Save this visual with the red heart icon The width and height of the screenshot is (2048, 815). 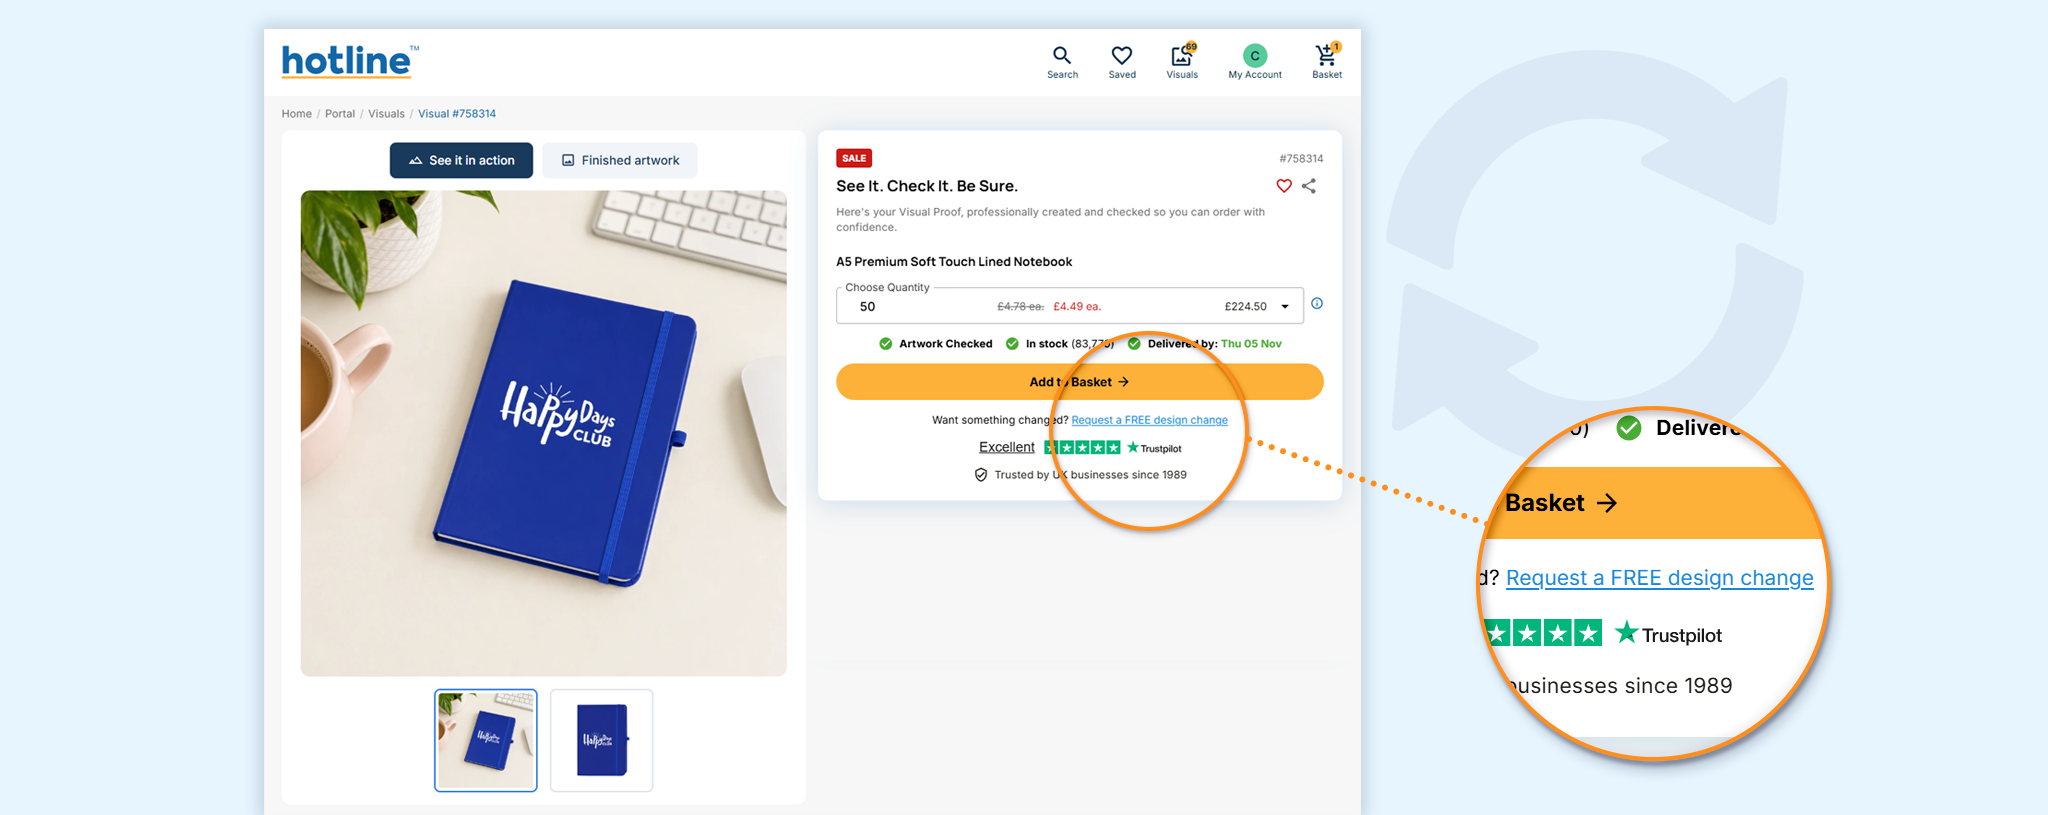click(1284, 186)
